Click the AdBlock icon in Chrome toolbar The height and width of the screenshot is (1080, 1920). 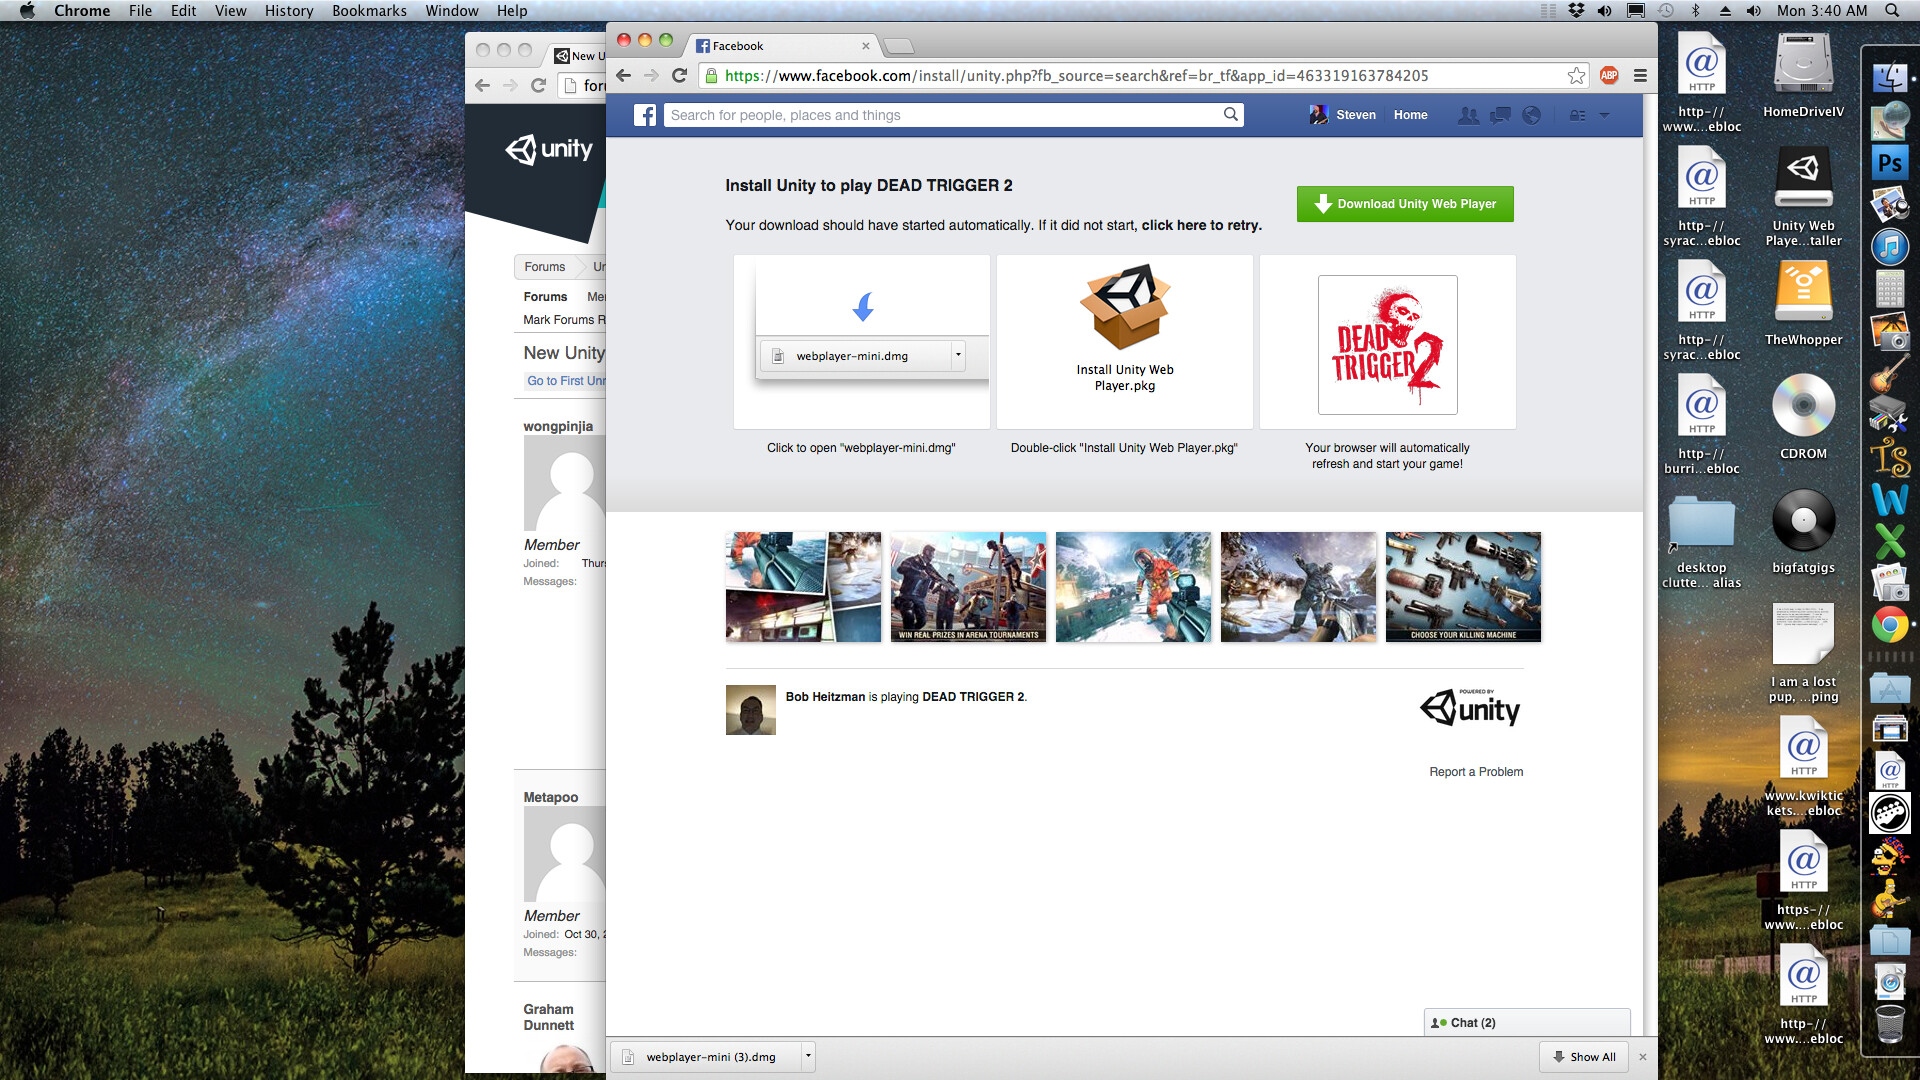[1608, 75]
